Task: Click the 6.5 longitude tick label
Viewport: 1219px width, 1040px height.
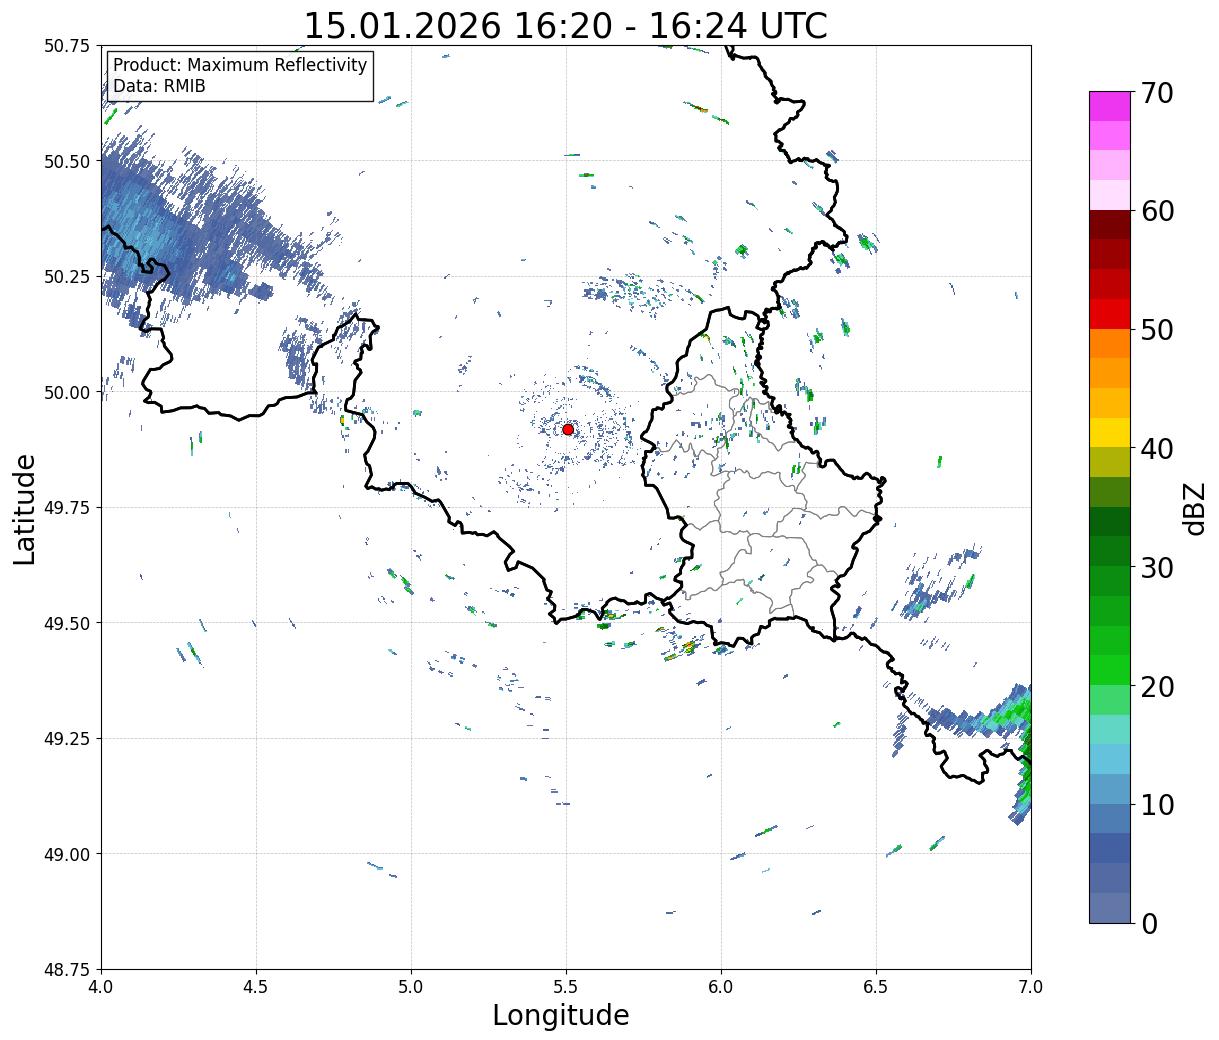Action: pyautogui.click(x=876, y=987)
